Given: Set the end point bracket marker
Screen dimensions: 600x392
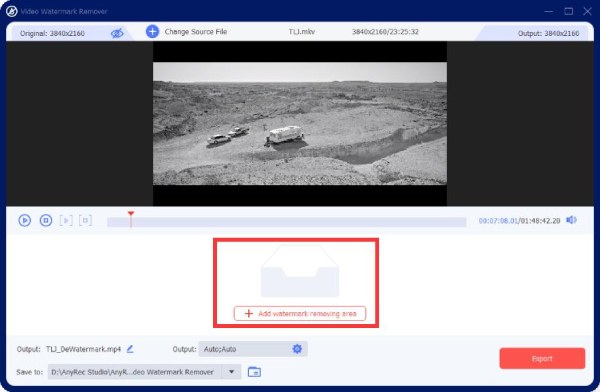Looking at the screenshot, I should point(85,220).
